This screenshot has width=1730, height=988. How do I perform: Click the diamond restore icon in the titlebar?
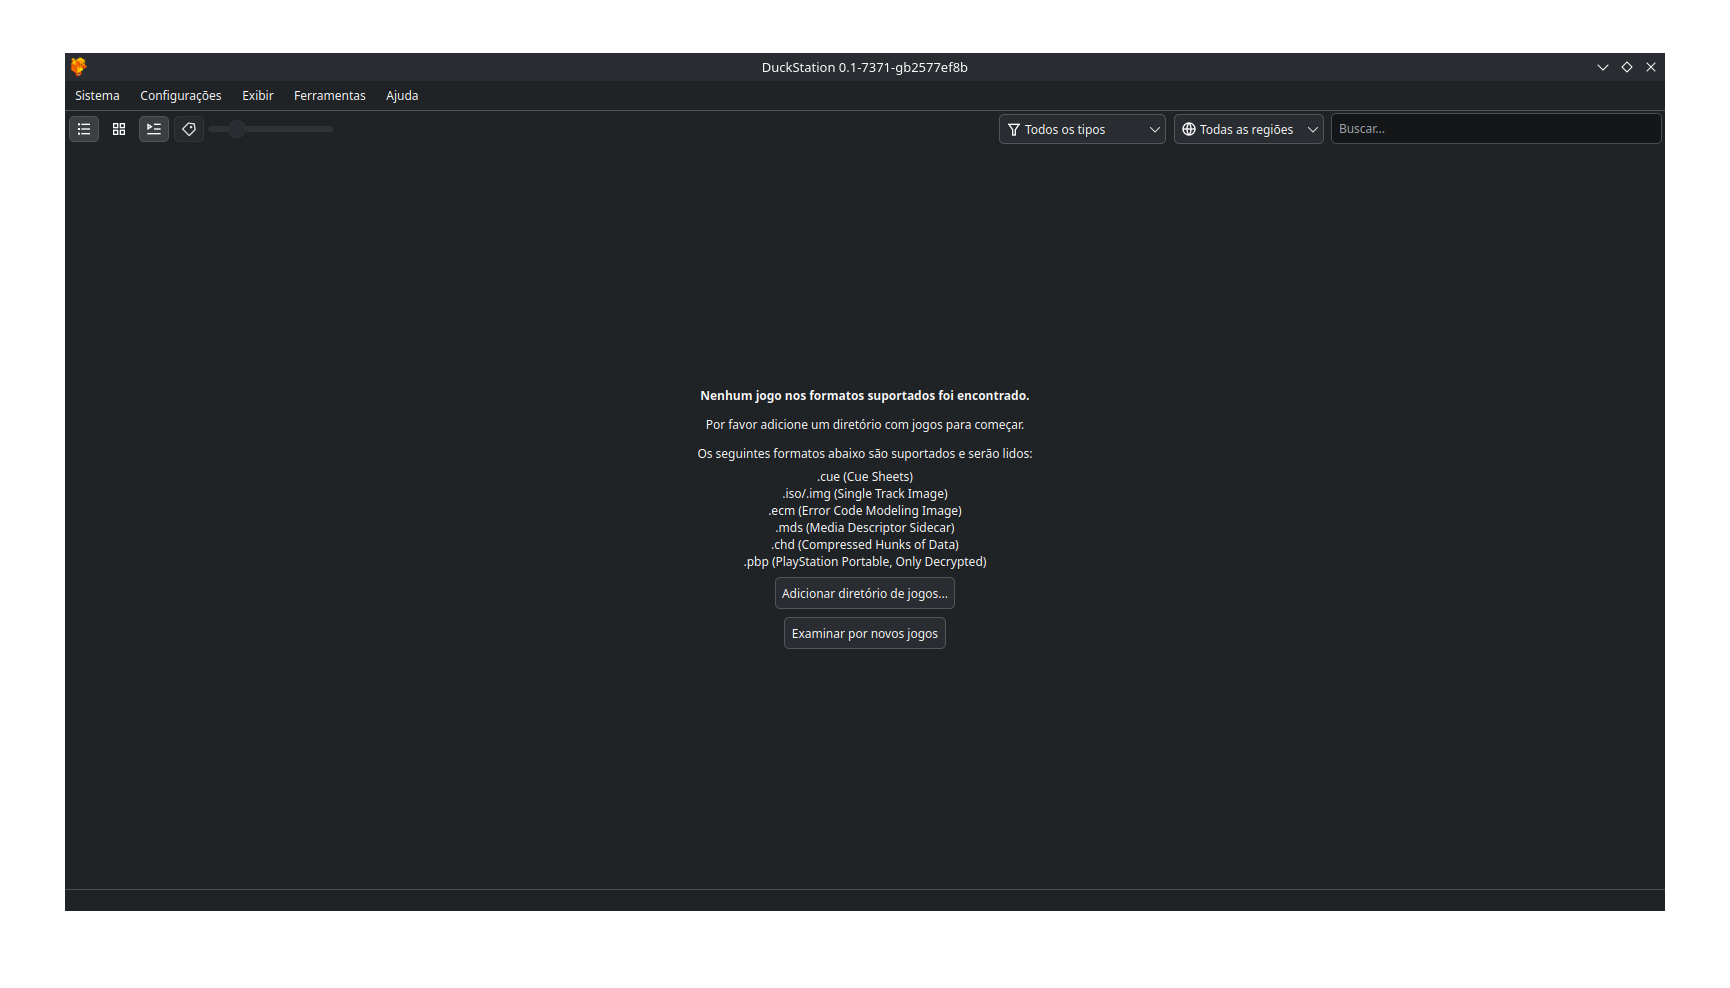tap(1627, 67)
